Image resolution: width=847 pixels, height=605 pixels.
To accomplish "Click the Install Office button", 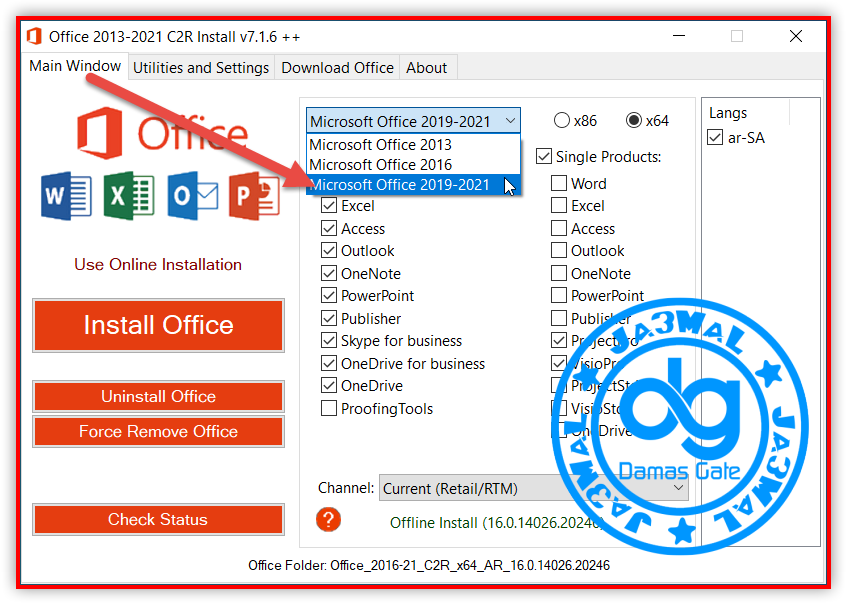I will (158, 325).
